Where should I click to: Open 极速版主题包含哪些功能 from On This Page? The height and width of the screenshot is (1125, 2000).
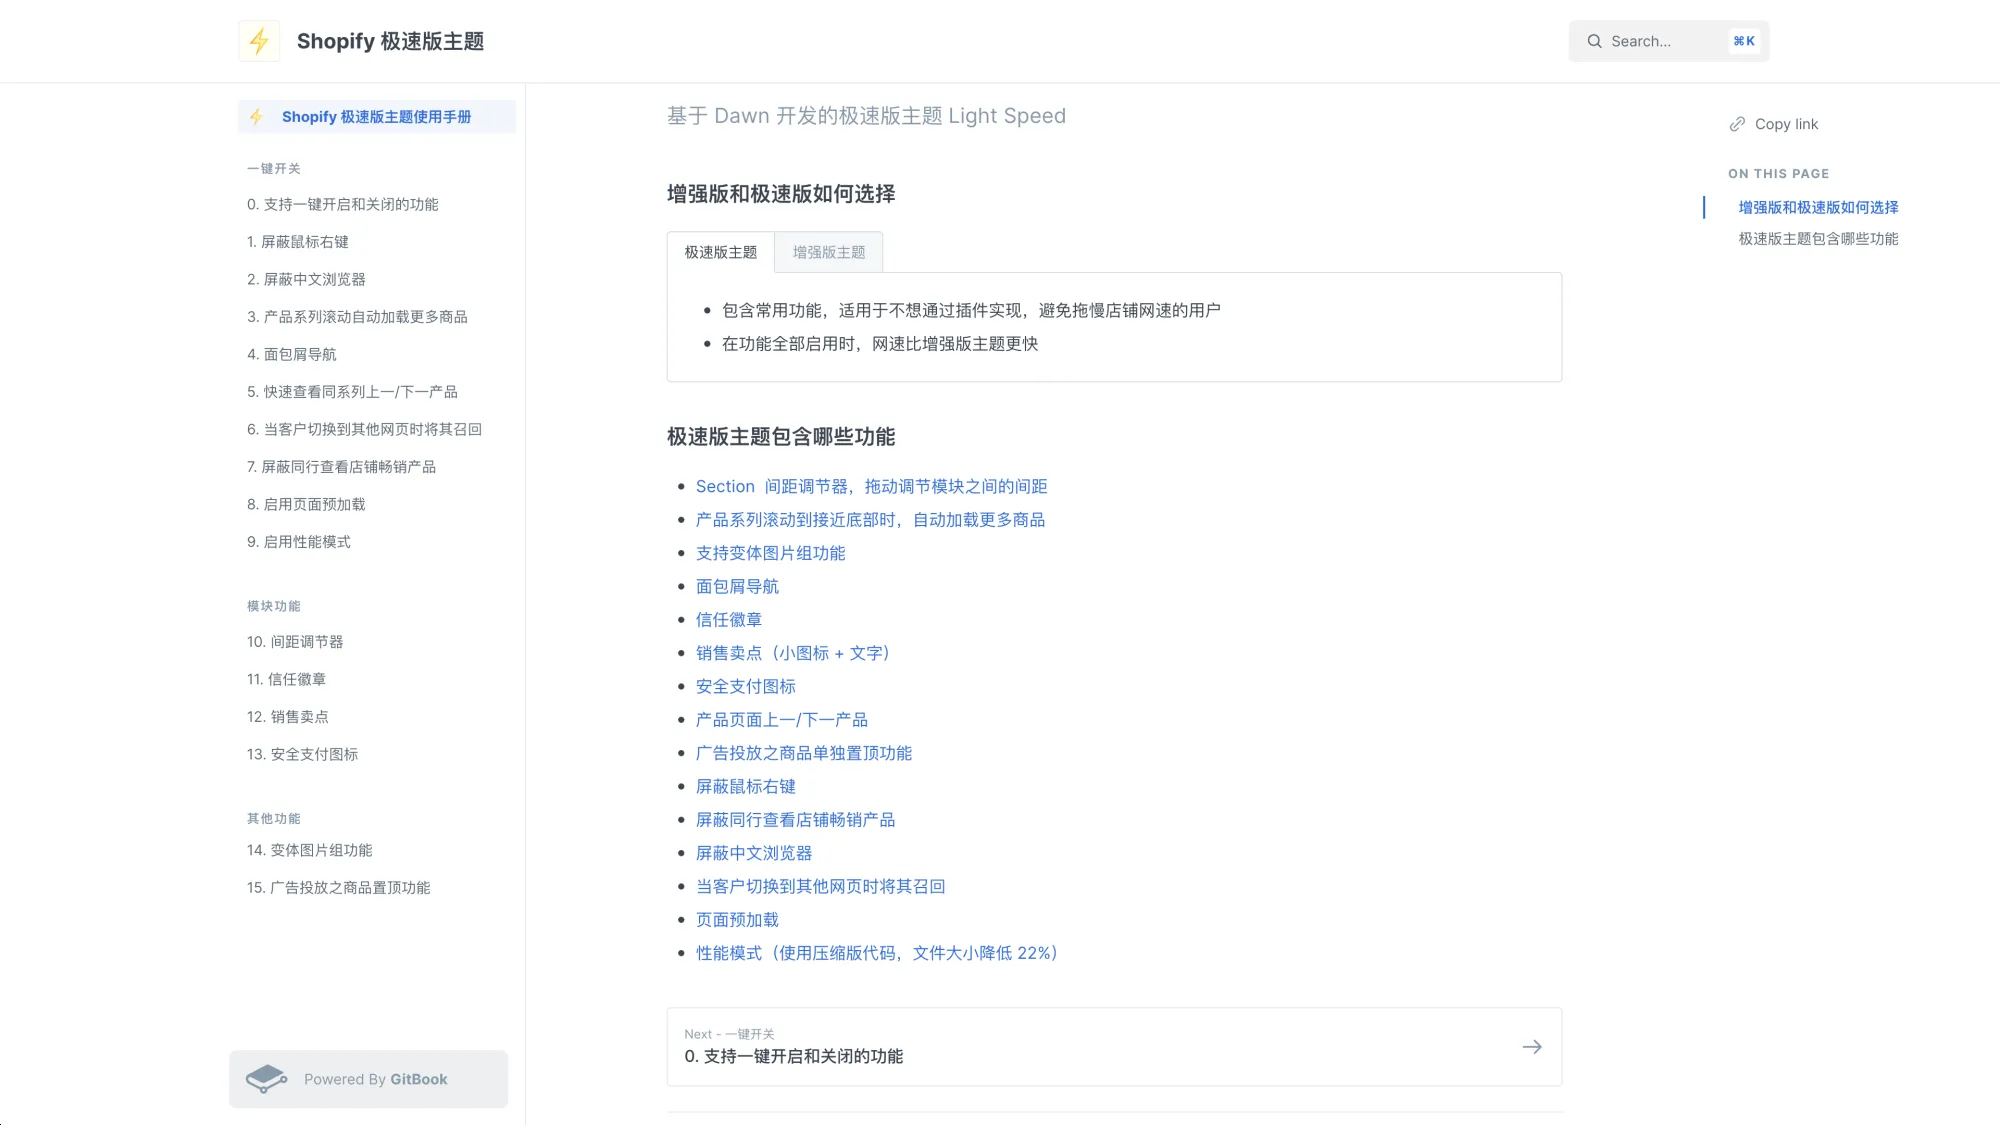tap(1816, 239)
